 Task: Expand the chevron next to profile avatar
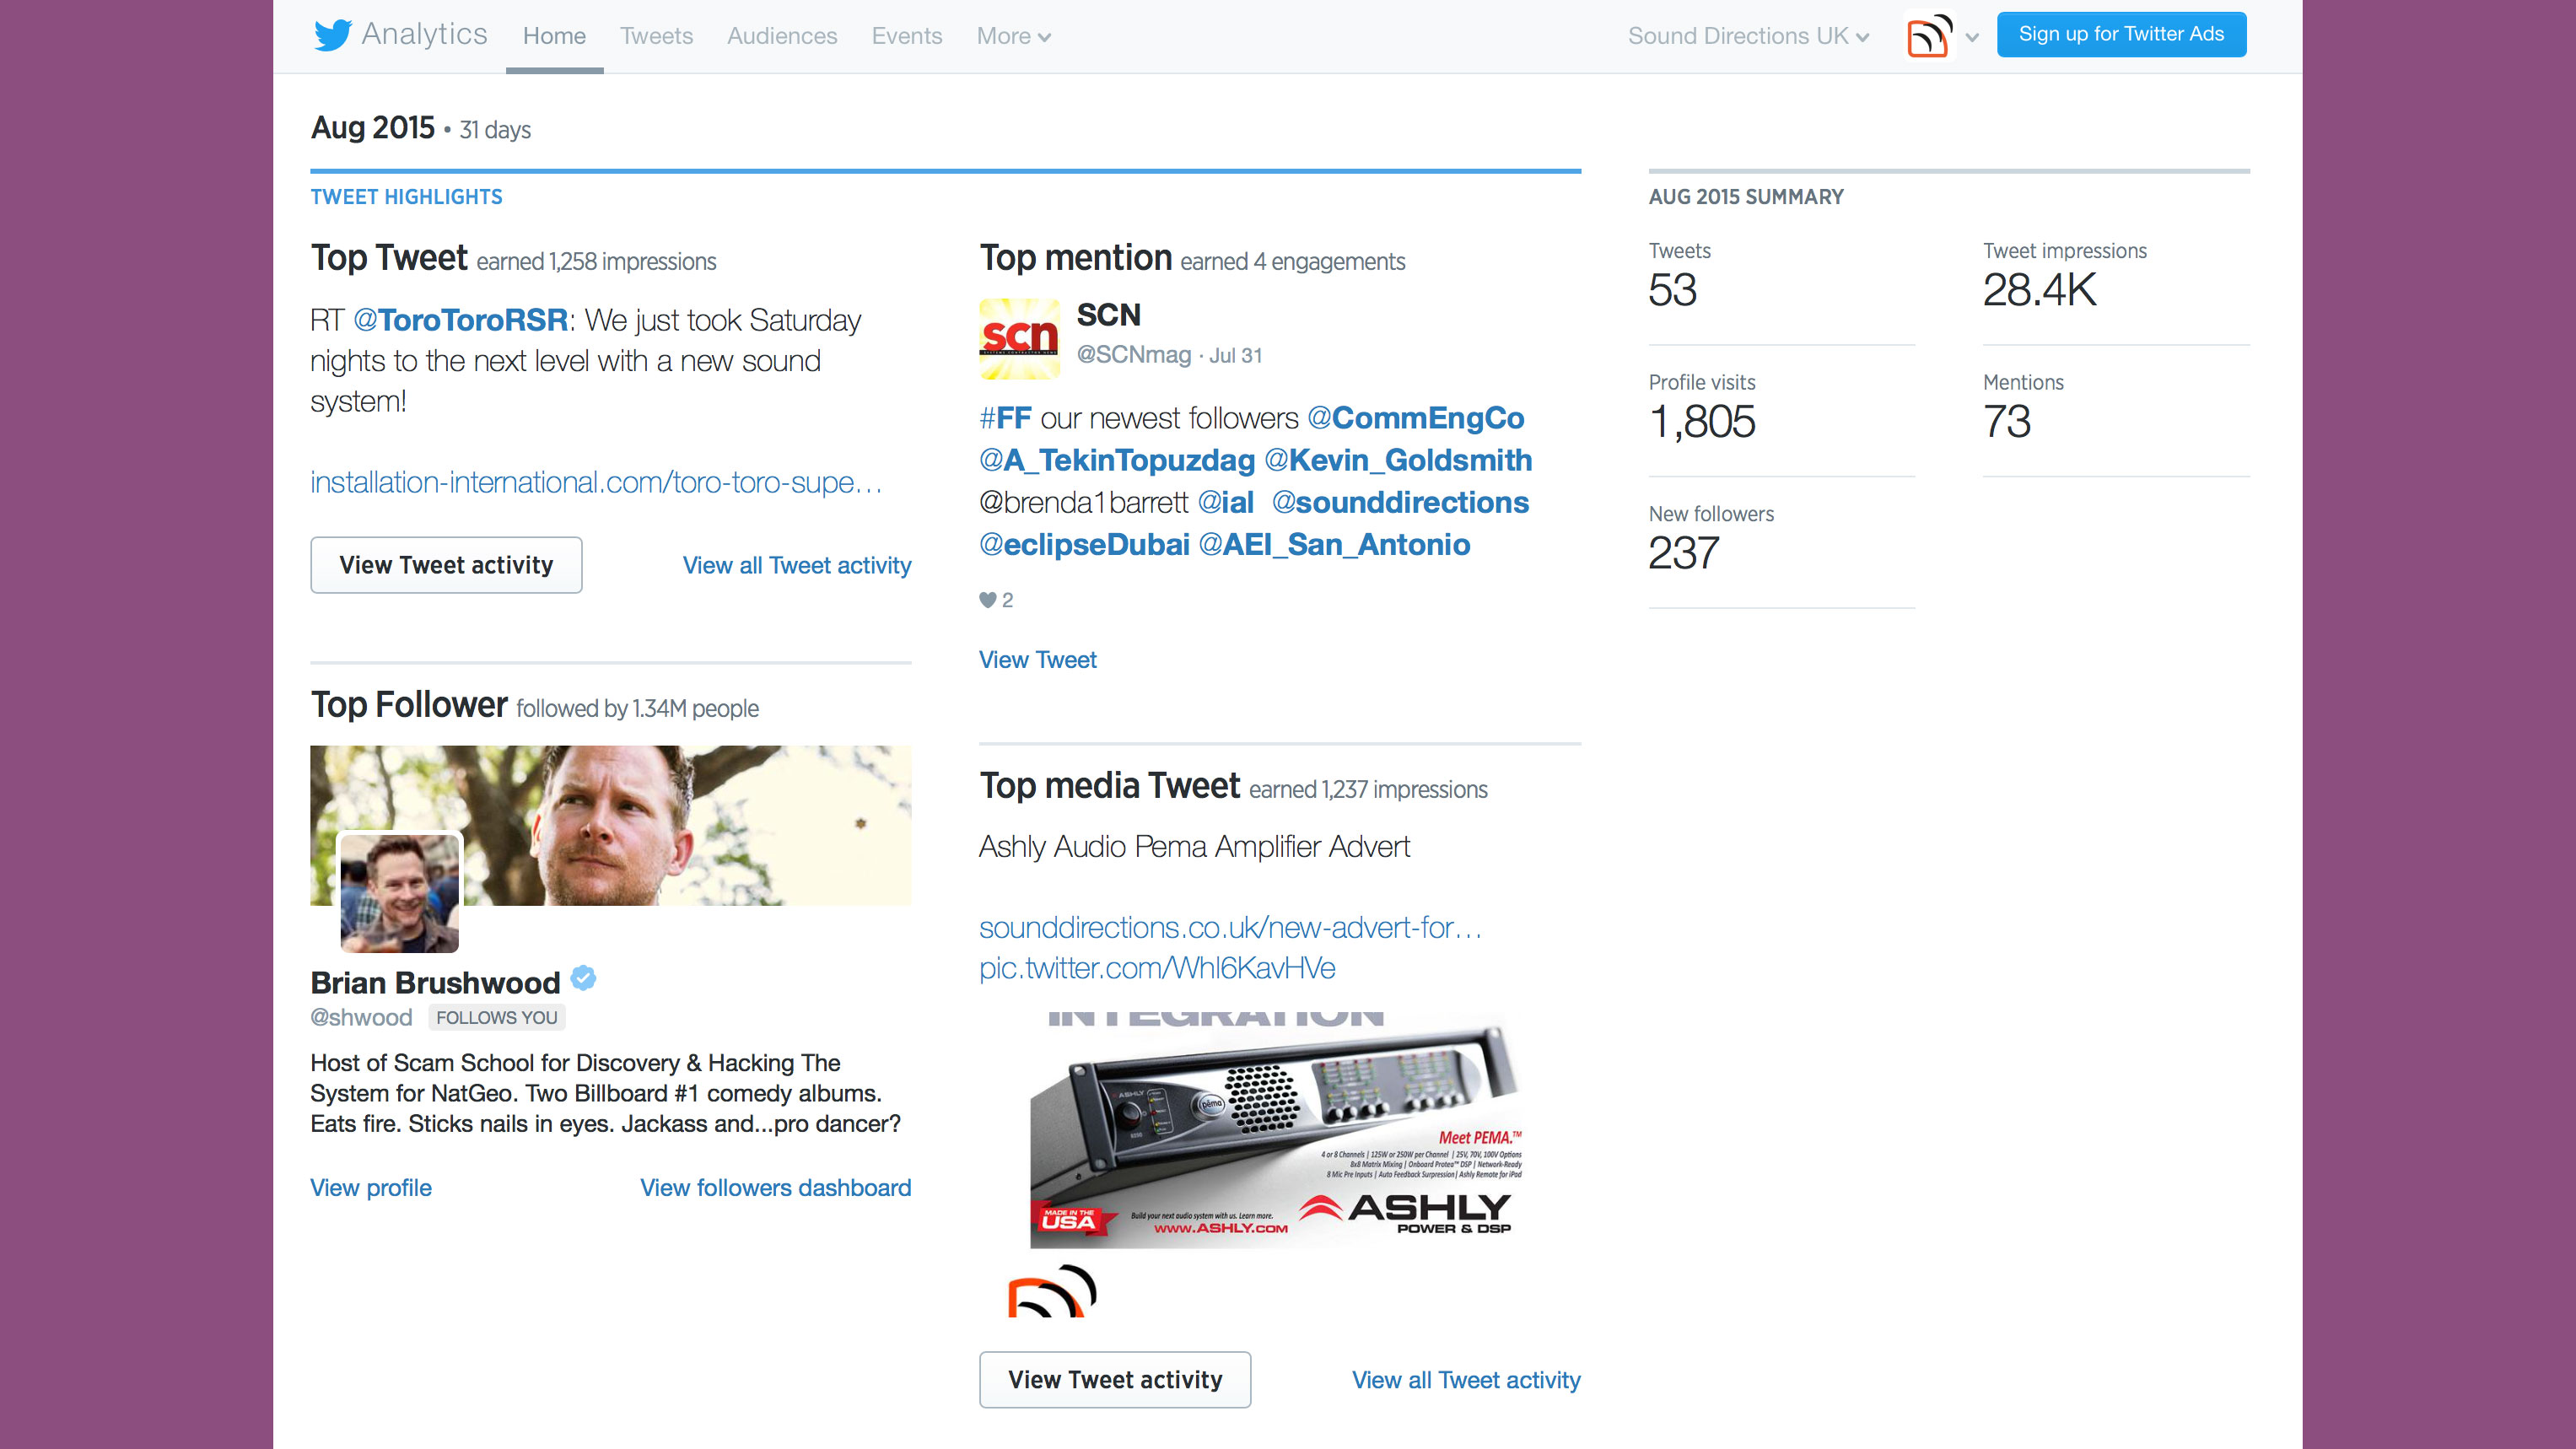(1972, 38)
